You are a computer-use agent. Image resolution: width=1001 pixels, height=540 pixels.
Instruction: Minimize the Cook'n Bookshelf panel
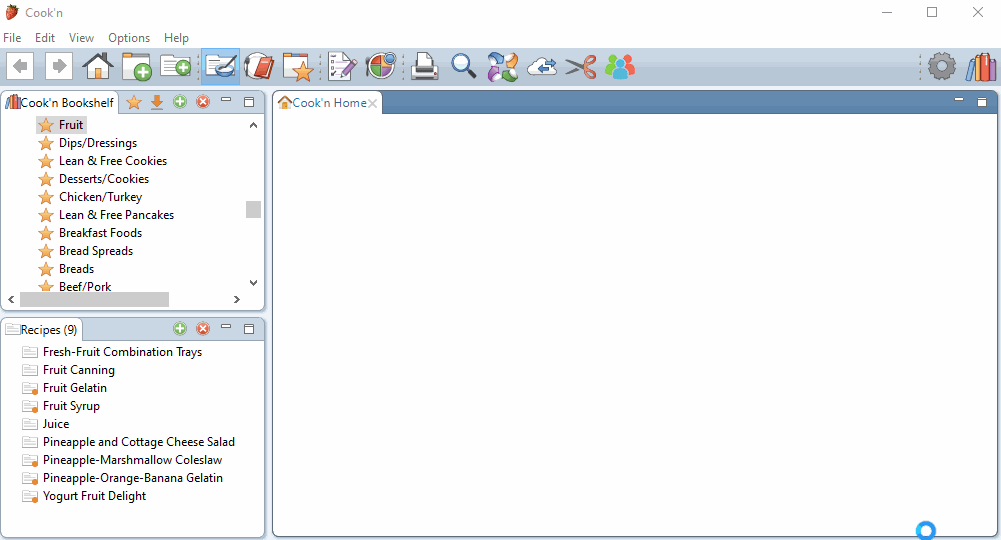(226, 101)
